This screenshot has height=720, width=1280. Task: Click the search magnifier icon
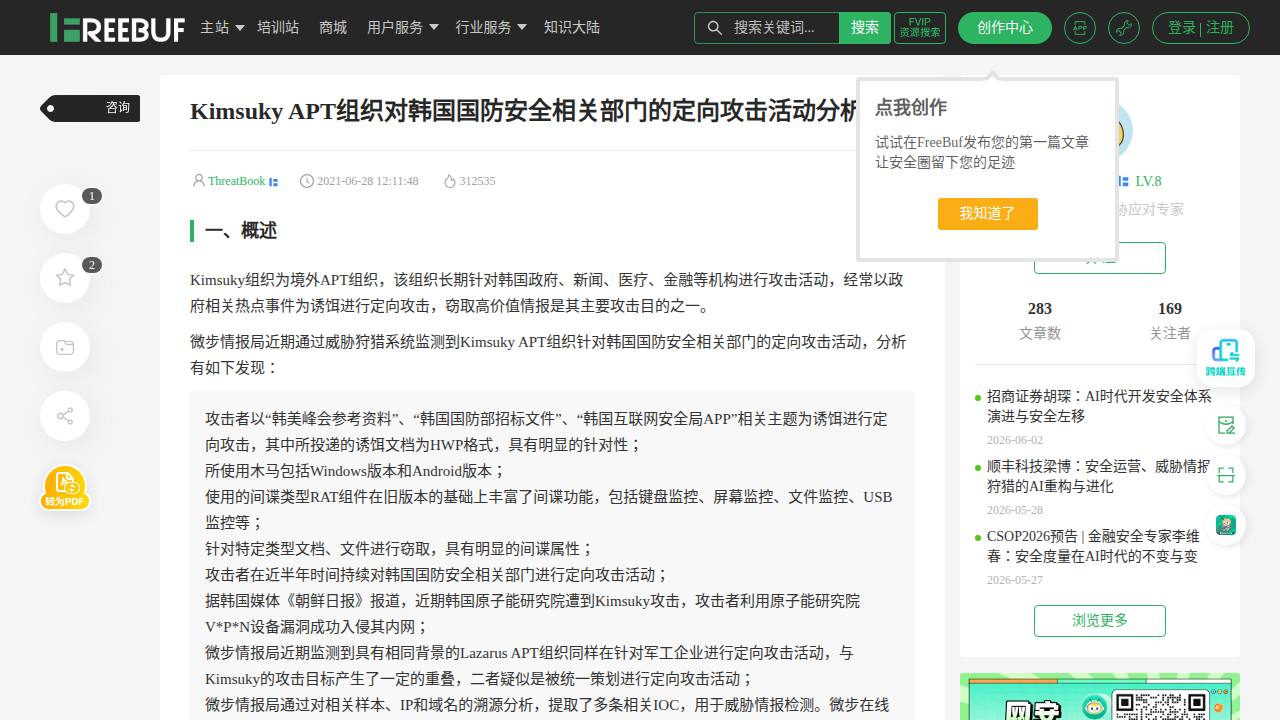[x=714, y=28]
